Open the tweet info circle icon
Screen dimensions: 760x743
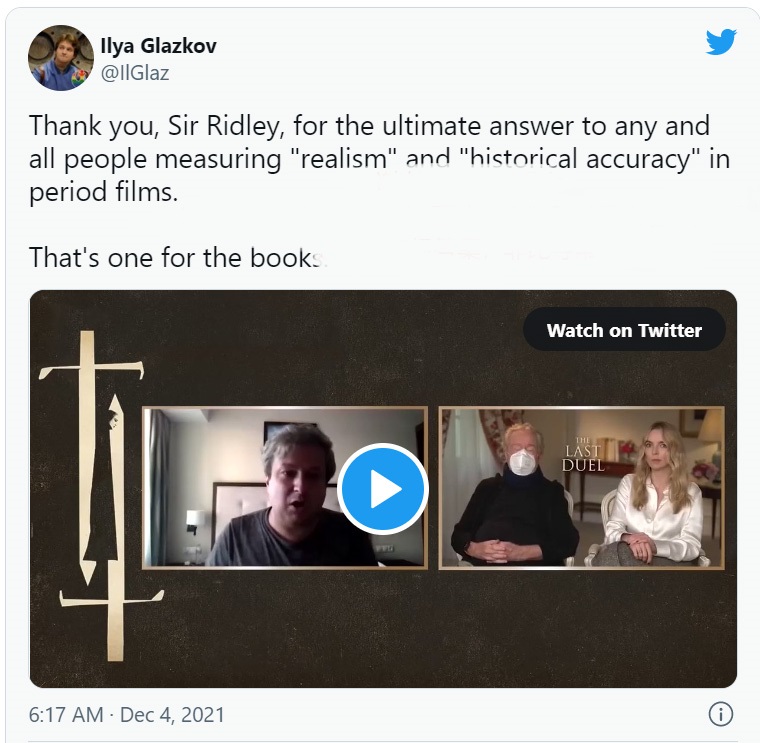721,714
